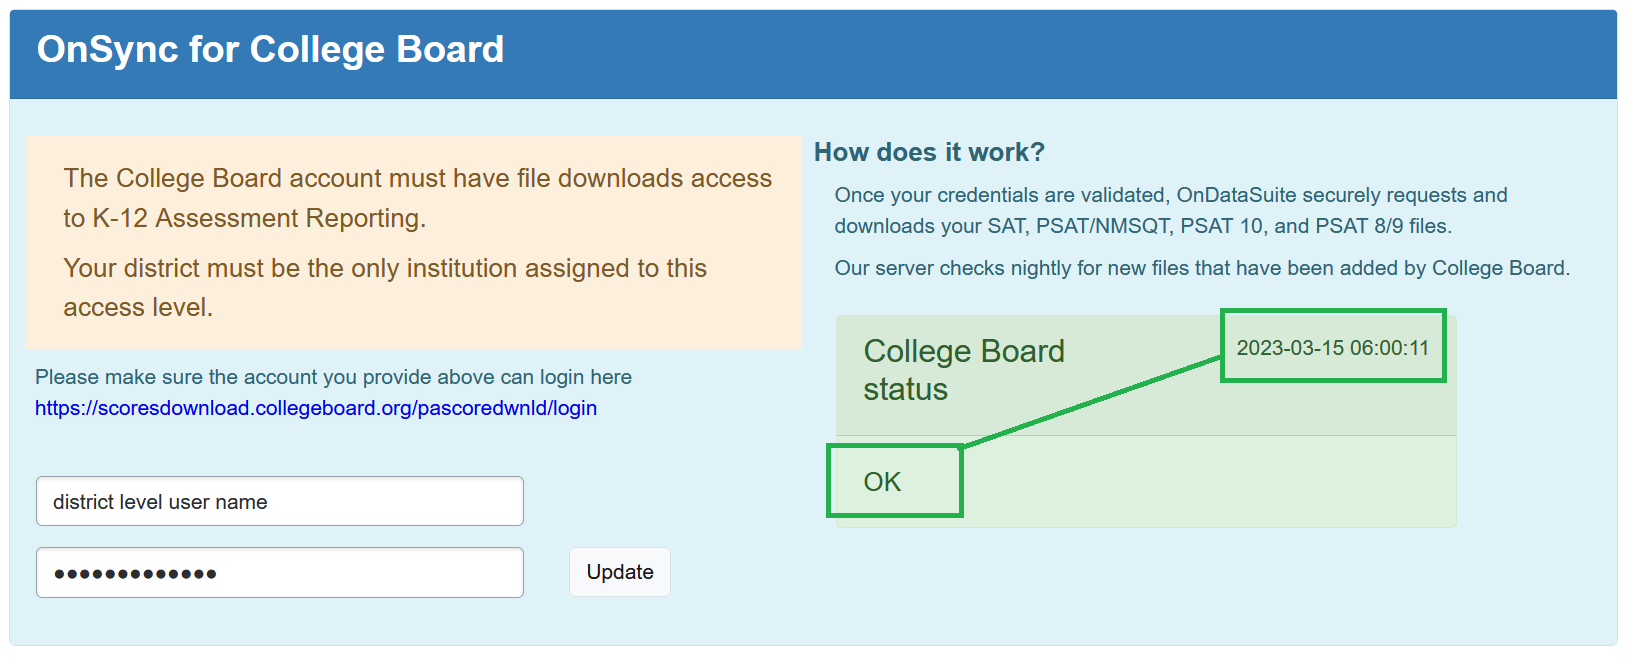Click the College Board status label
Image resolution: width=1641 pixels, height=662 pixels.
pos(963,370)
